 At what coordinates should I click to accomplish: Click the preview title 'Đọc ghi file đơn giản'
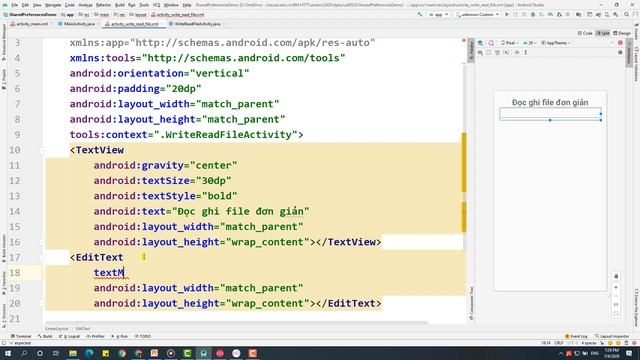point(550,102)
